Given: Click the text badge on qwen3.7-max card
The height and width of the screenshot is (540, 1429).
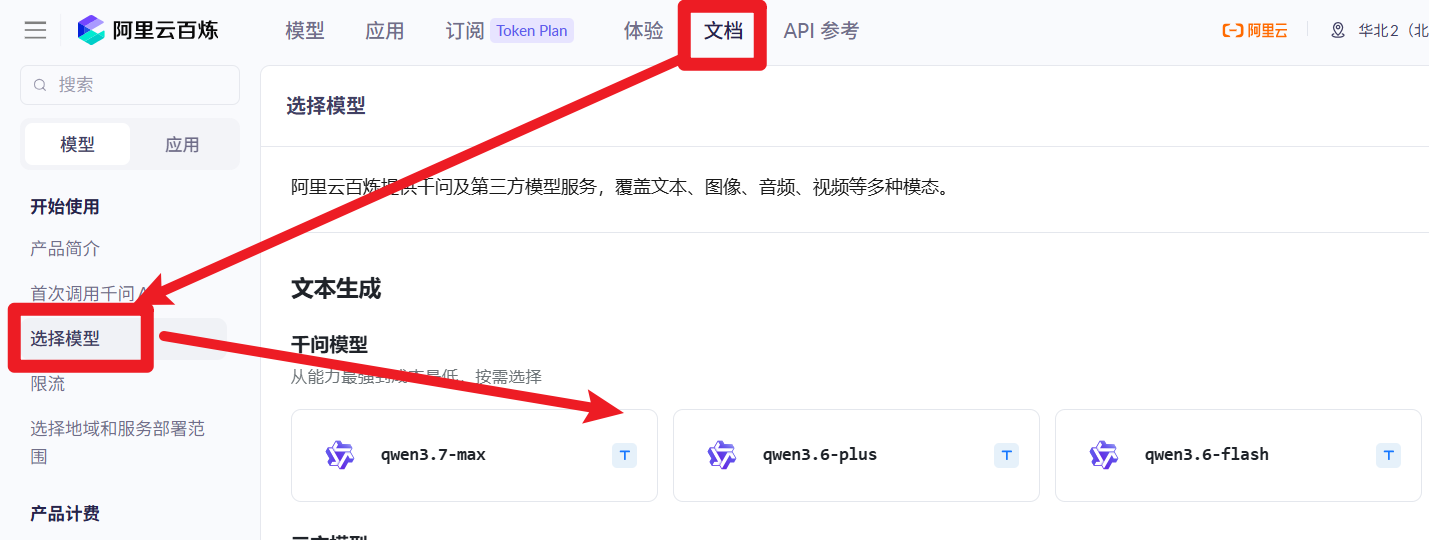Looking at the screenshot, I should [x=625, y=455].
